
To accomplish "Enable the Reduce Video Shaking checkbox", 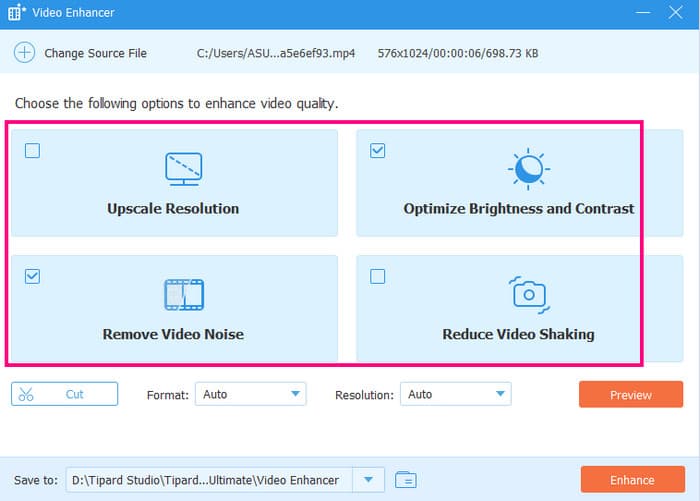I will 378,276.
